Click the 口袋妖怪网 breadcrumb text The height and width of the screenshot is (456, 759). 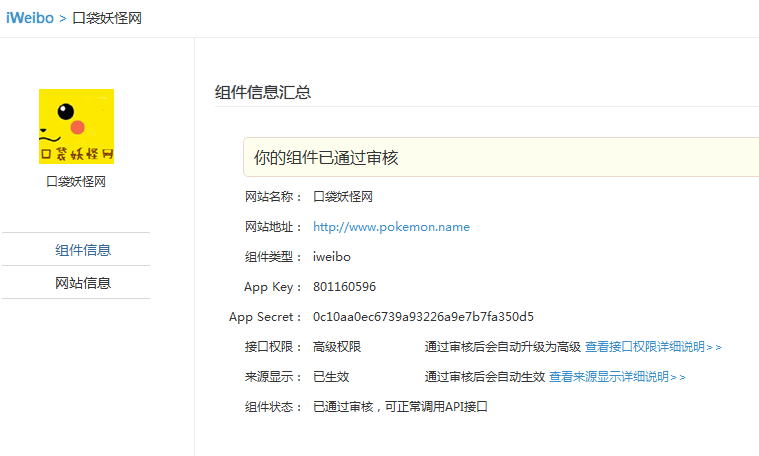tap(107, 18)
